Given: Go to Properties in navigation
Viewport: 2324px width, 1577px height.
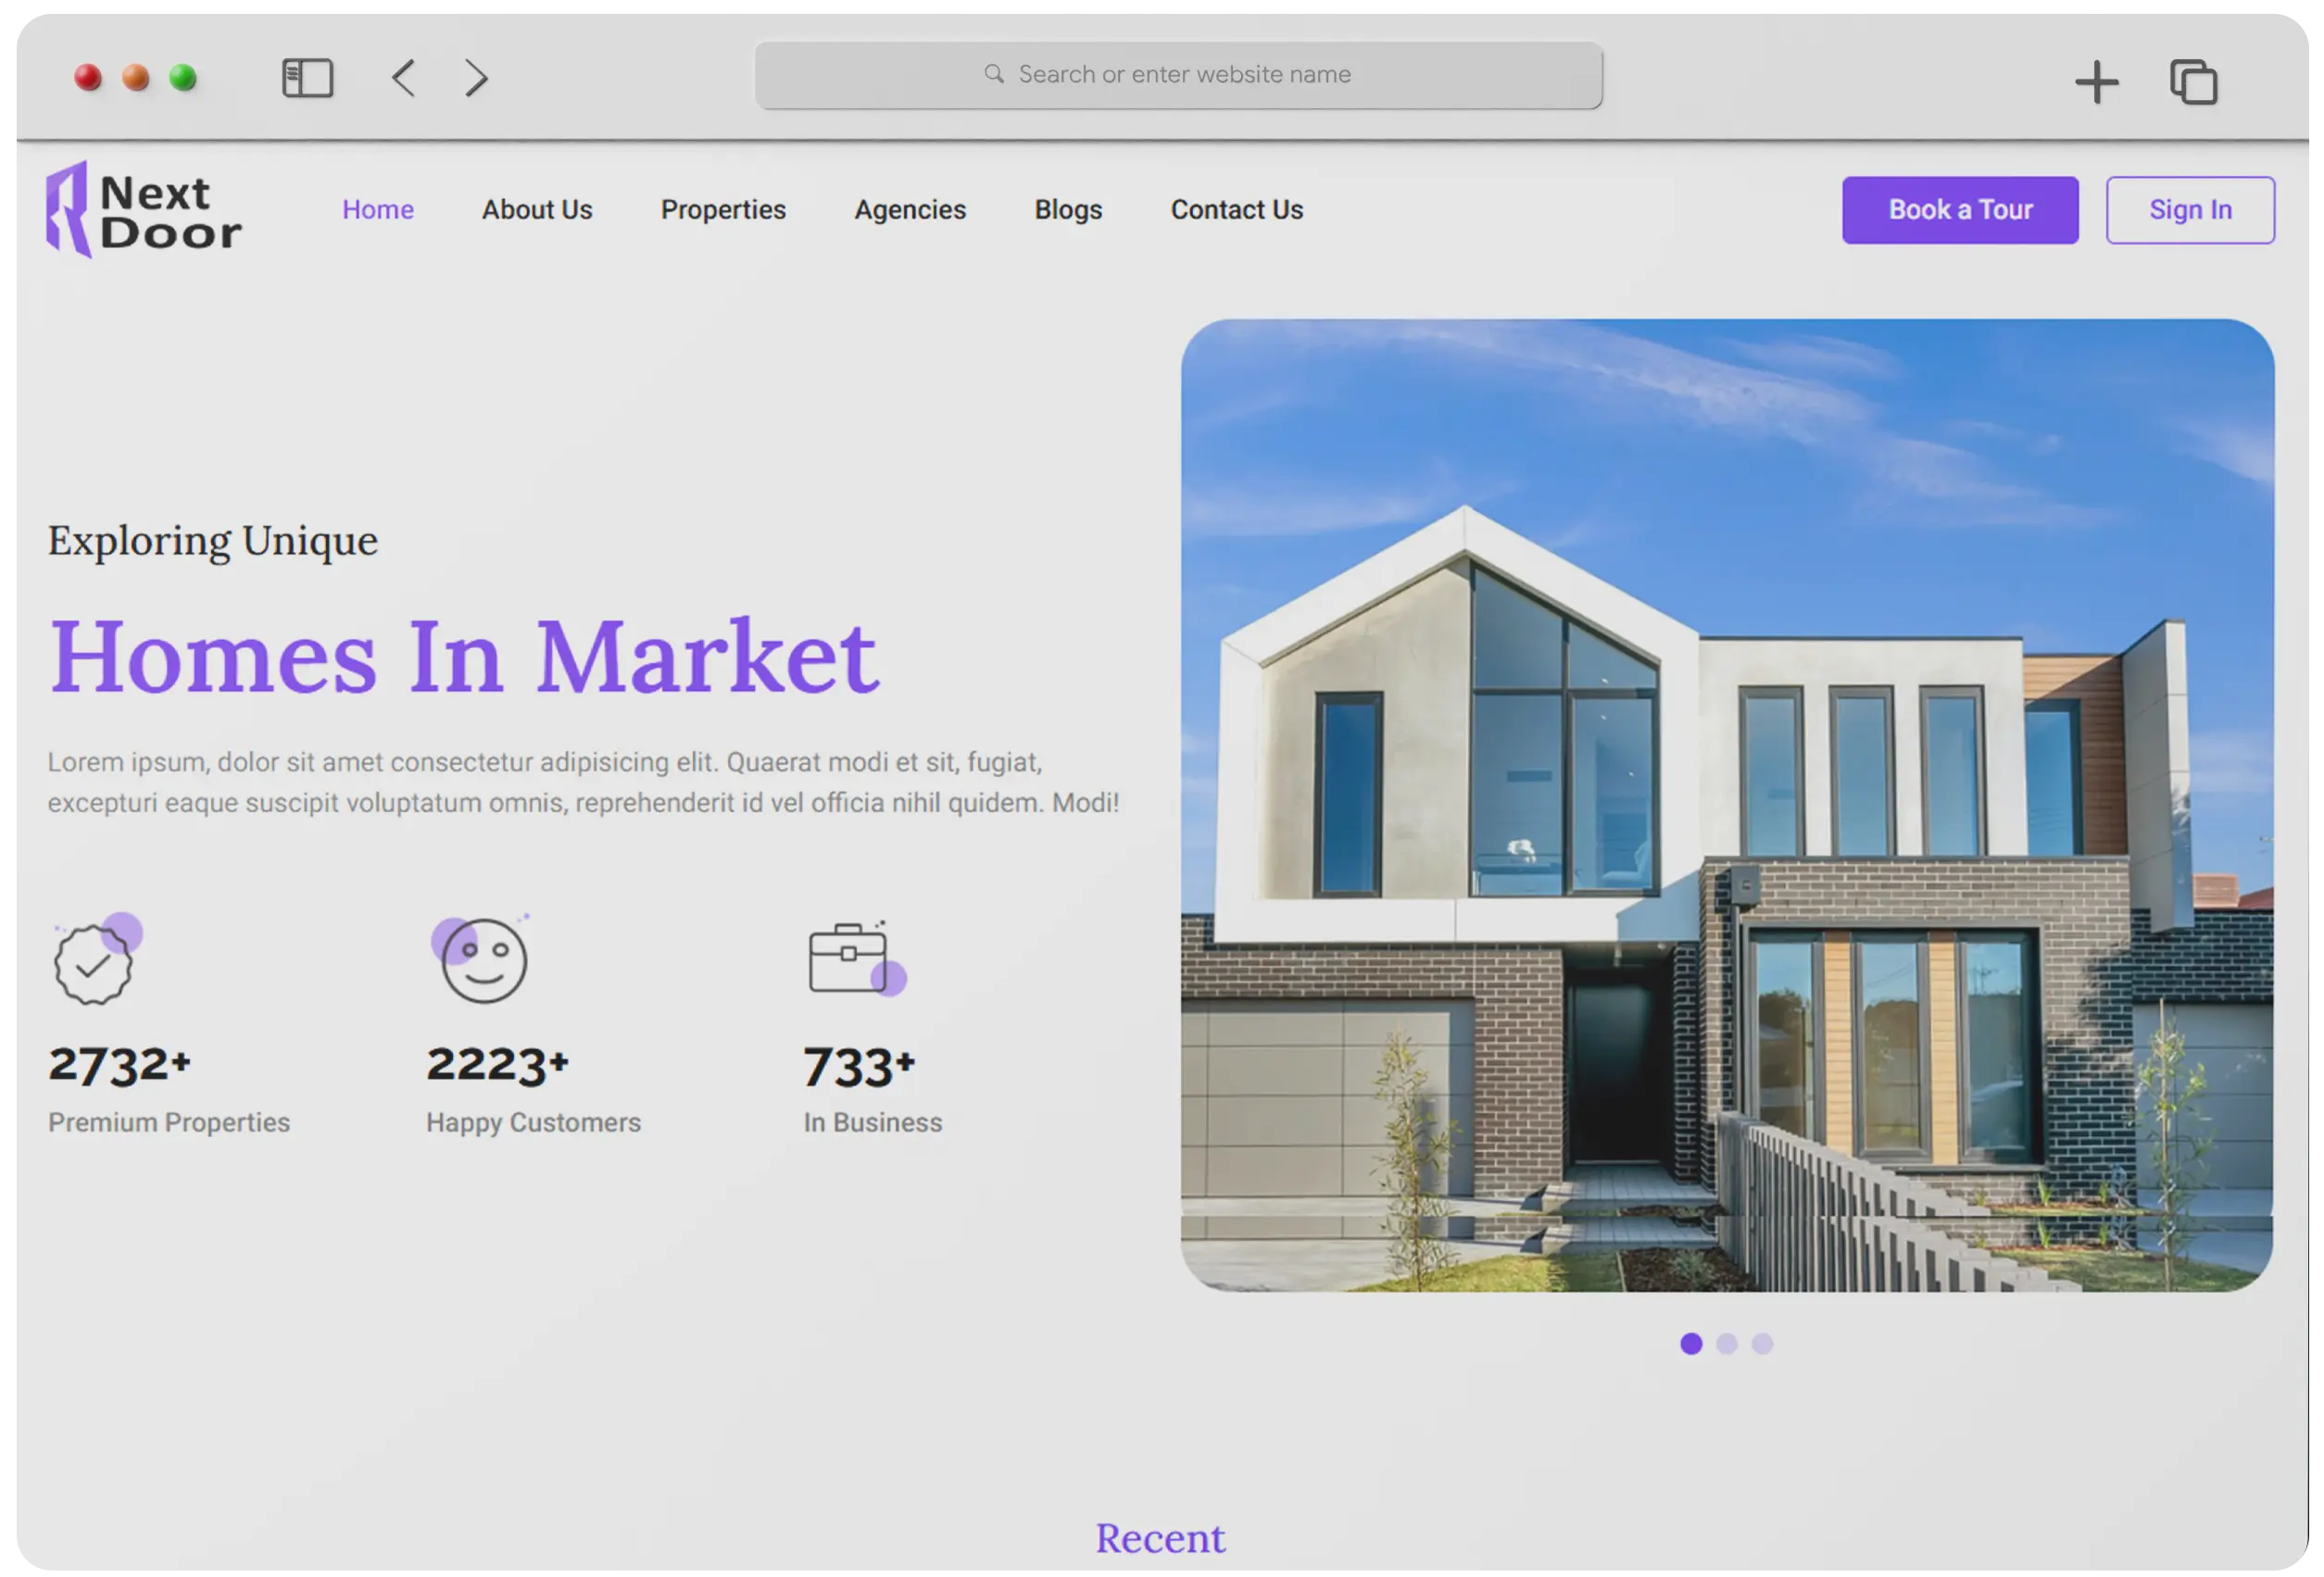Looking at the screenshot, I should (x=723, y=210).
